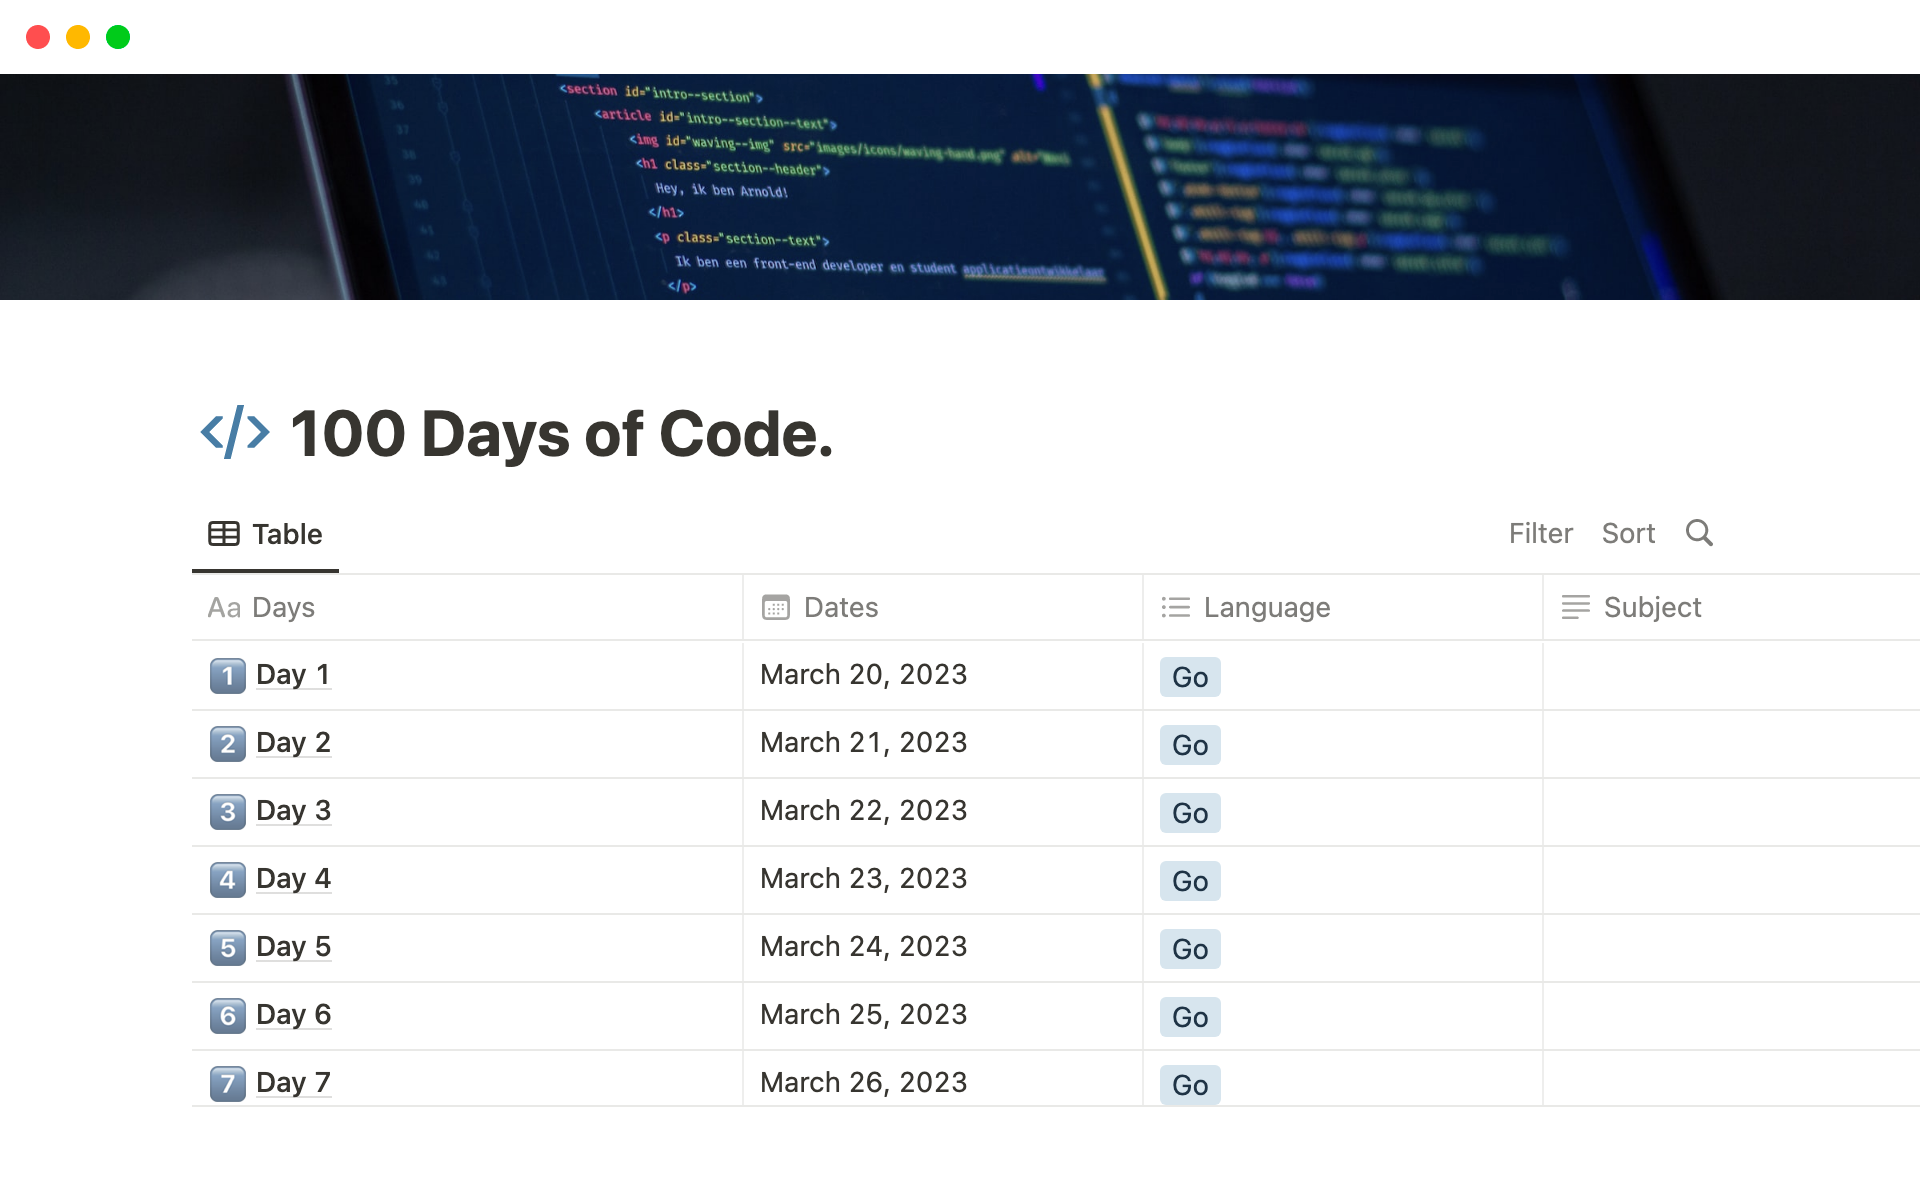Click the Aa icon in the Days column header
1920x1200 pixels.
click(x=224, y=607)
